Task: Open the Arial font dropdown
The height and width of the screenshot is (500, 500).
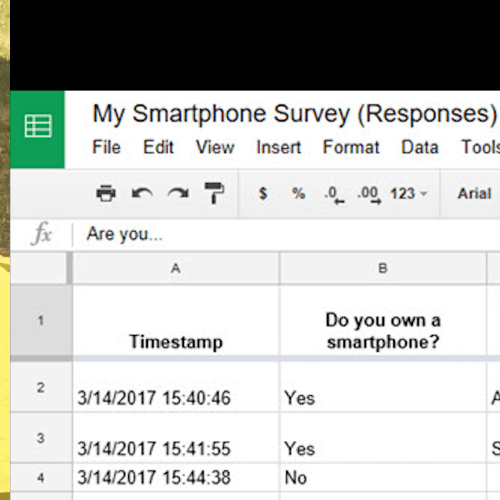Action: tap(475, 194)
